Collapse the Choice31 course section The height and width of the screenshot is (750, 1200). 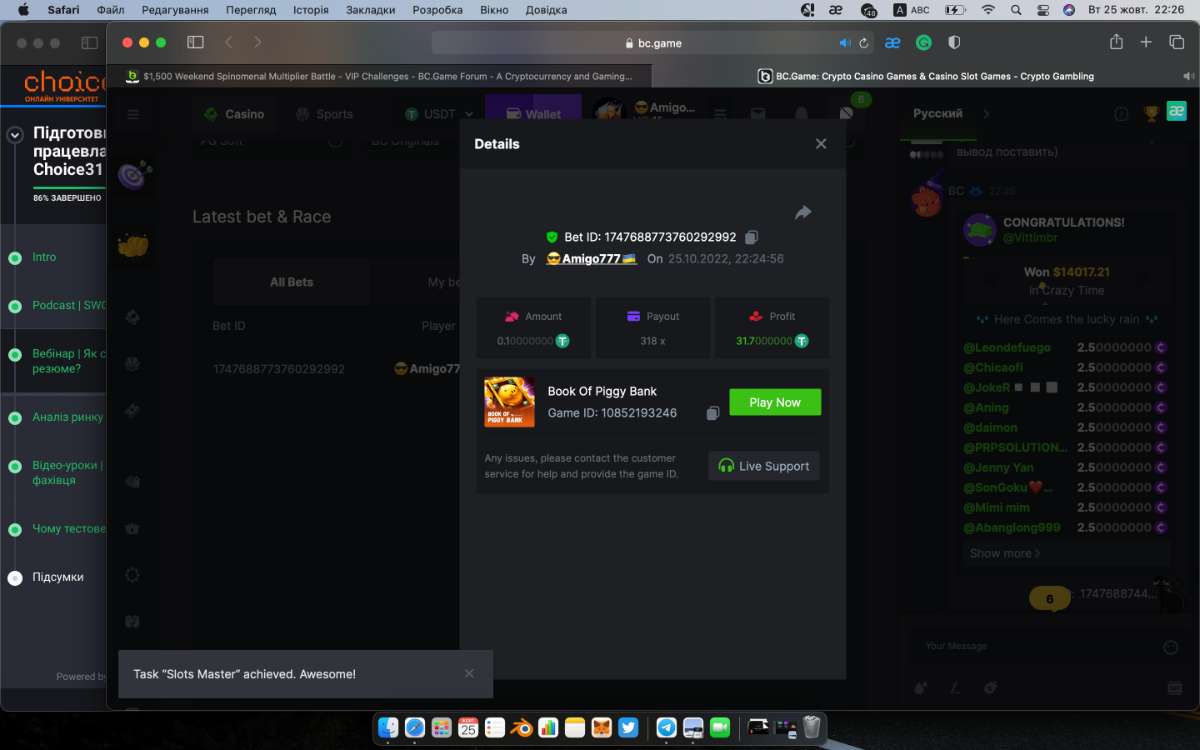click(15, 135)
